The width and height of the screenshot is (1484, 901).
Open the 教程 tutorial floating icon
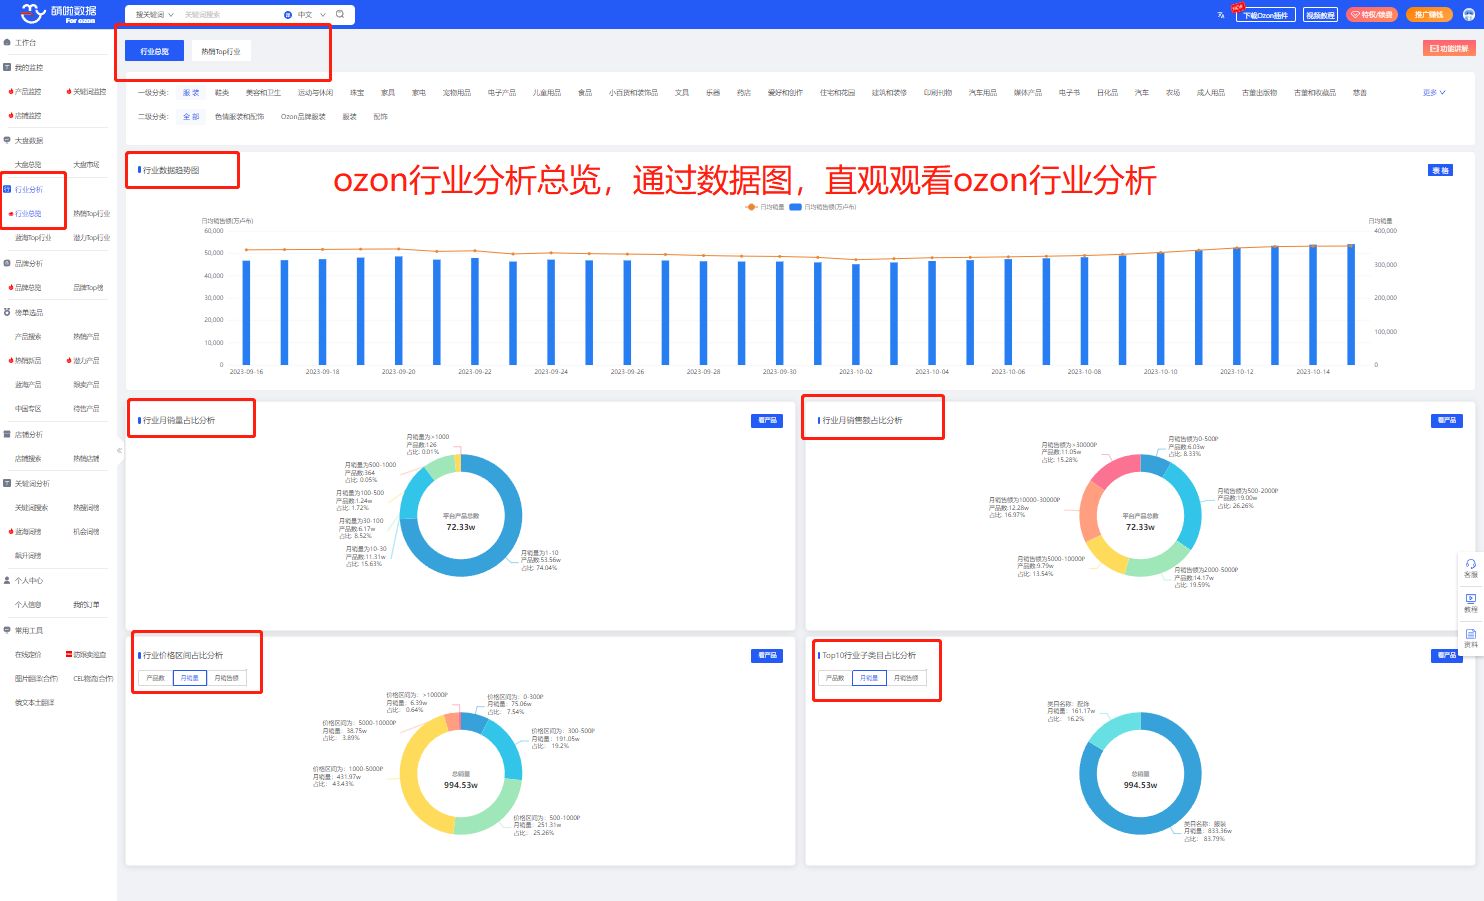click(x=1470, y=602)
